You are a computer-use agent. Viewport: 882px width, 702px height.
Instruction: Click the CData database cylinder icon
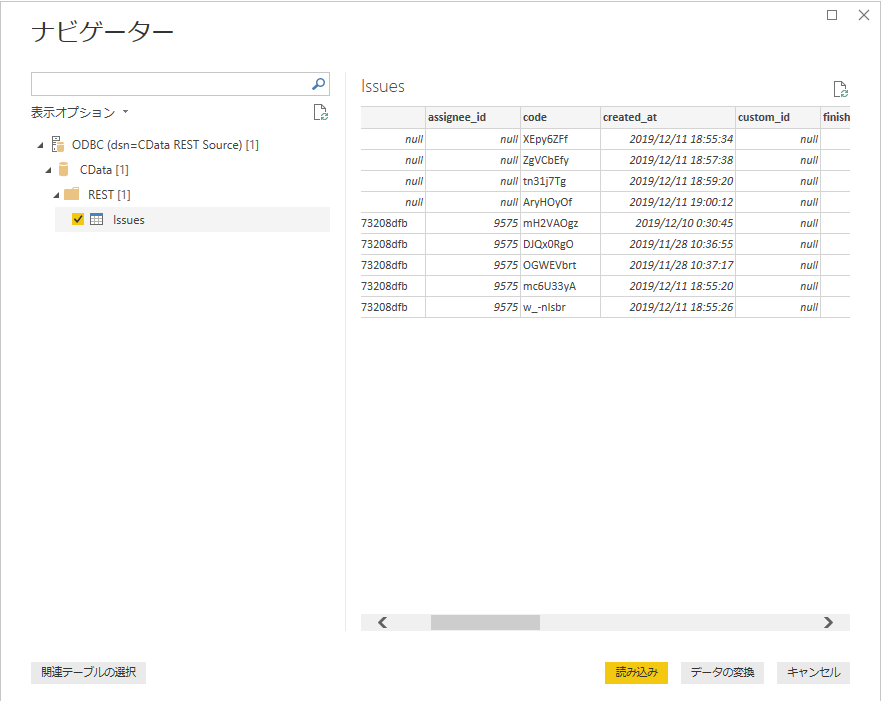pyautogui.click(x=64, y=169)
